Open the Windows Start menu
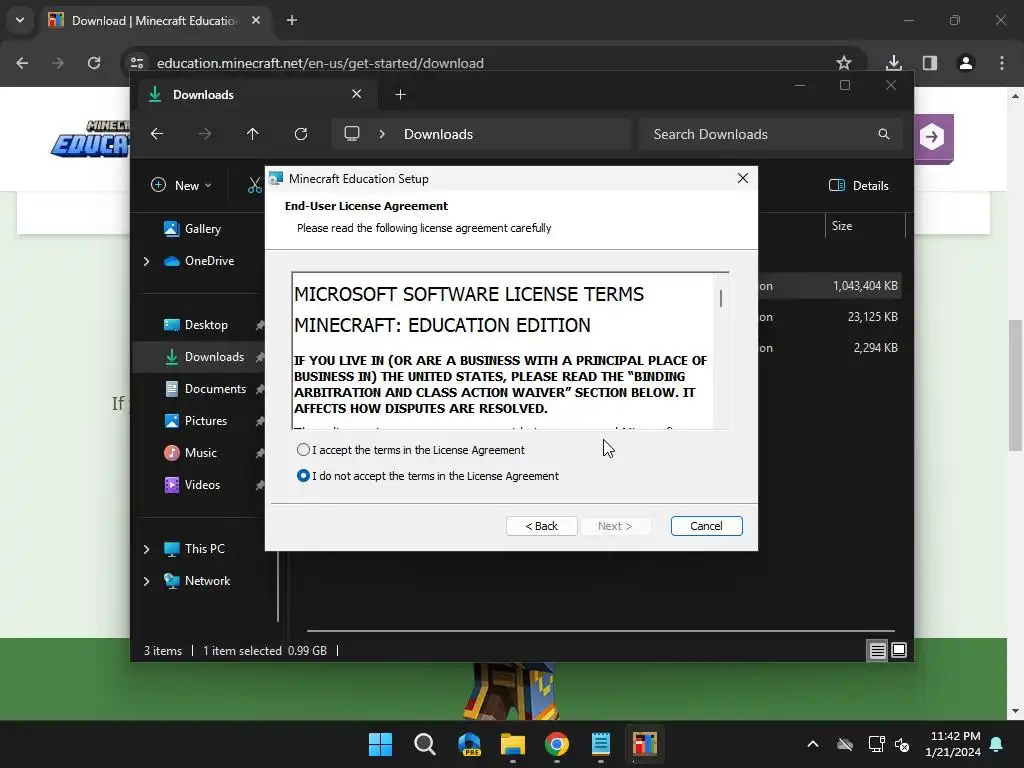Image resolution: width=1024 pixels, height=768 pixels. [x=381, y=744]
